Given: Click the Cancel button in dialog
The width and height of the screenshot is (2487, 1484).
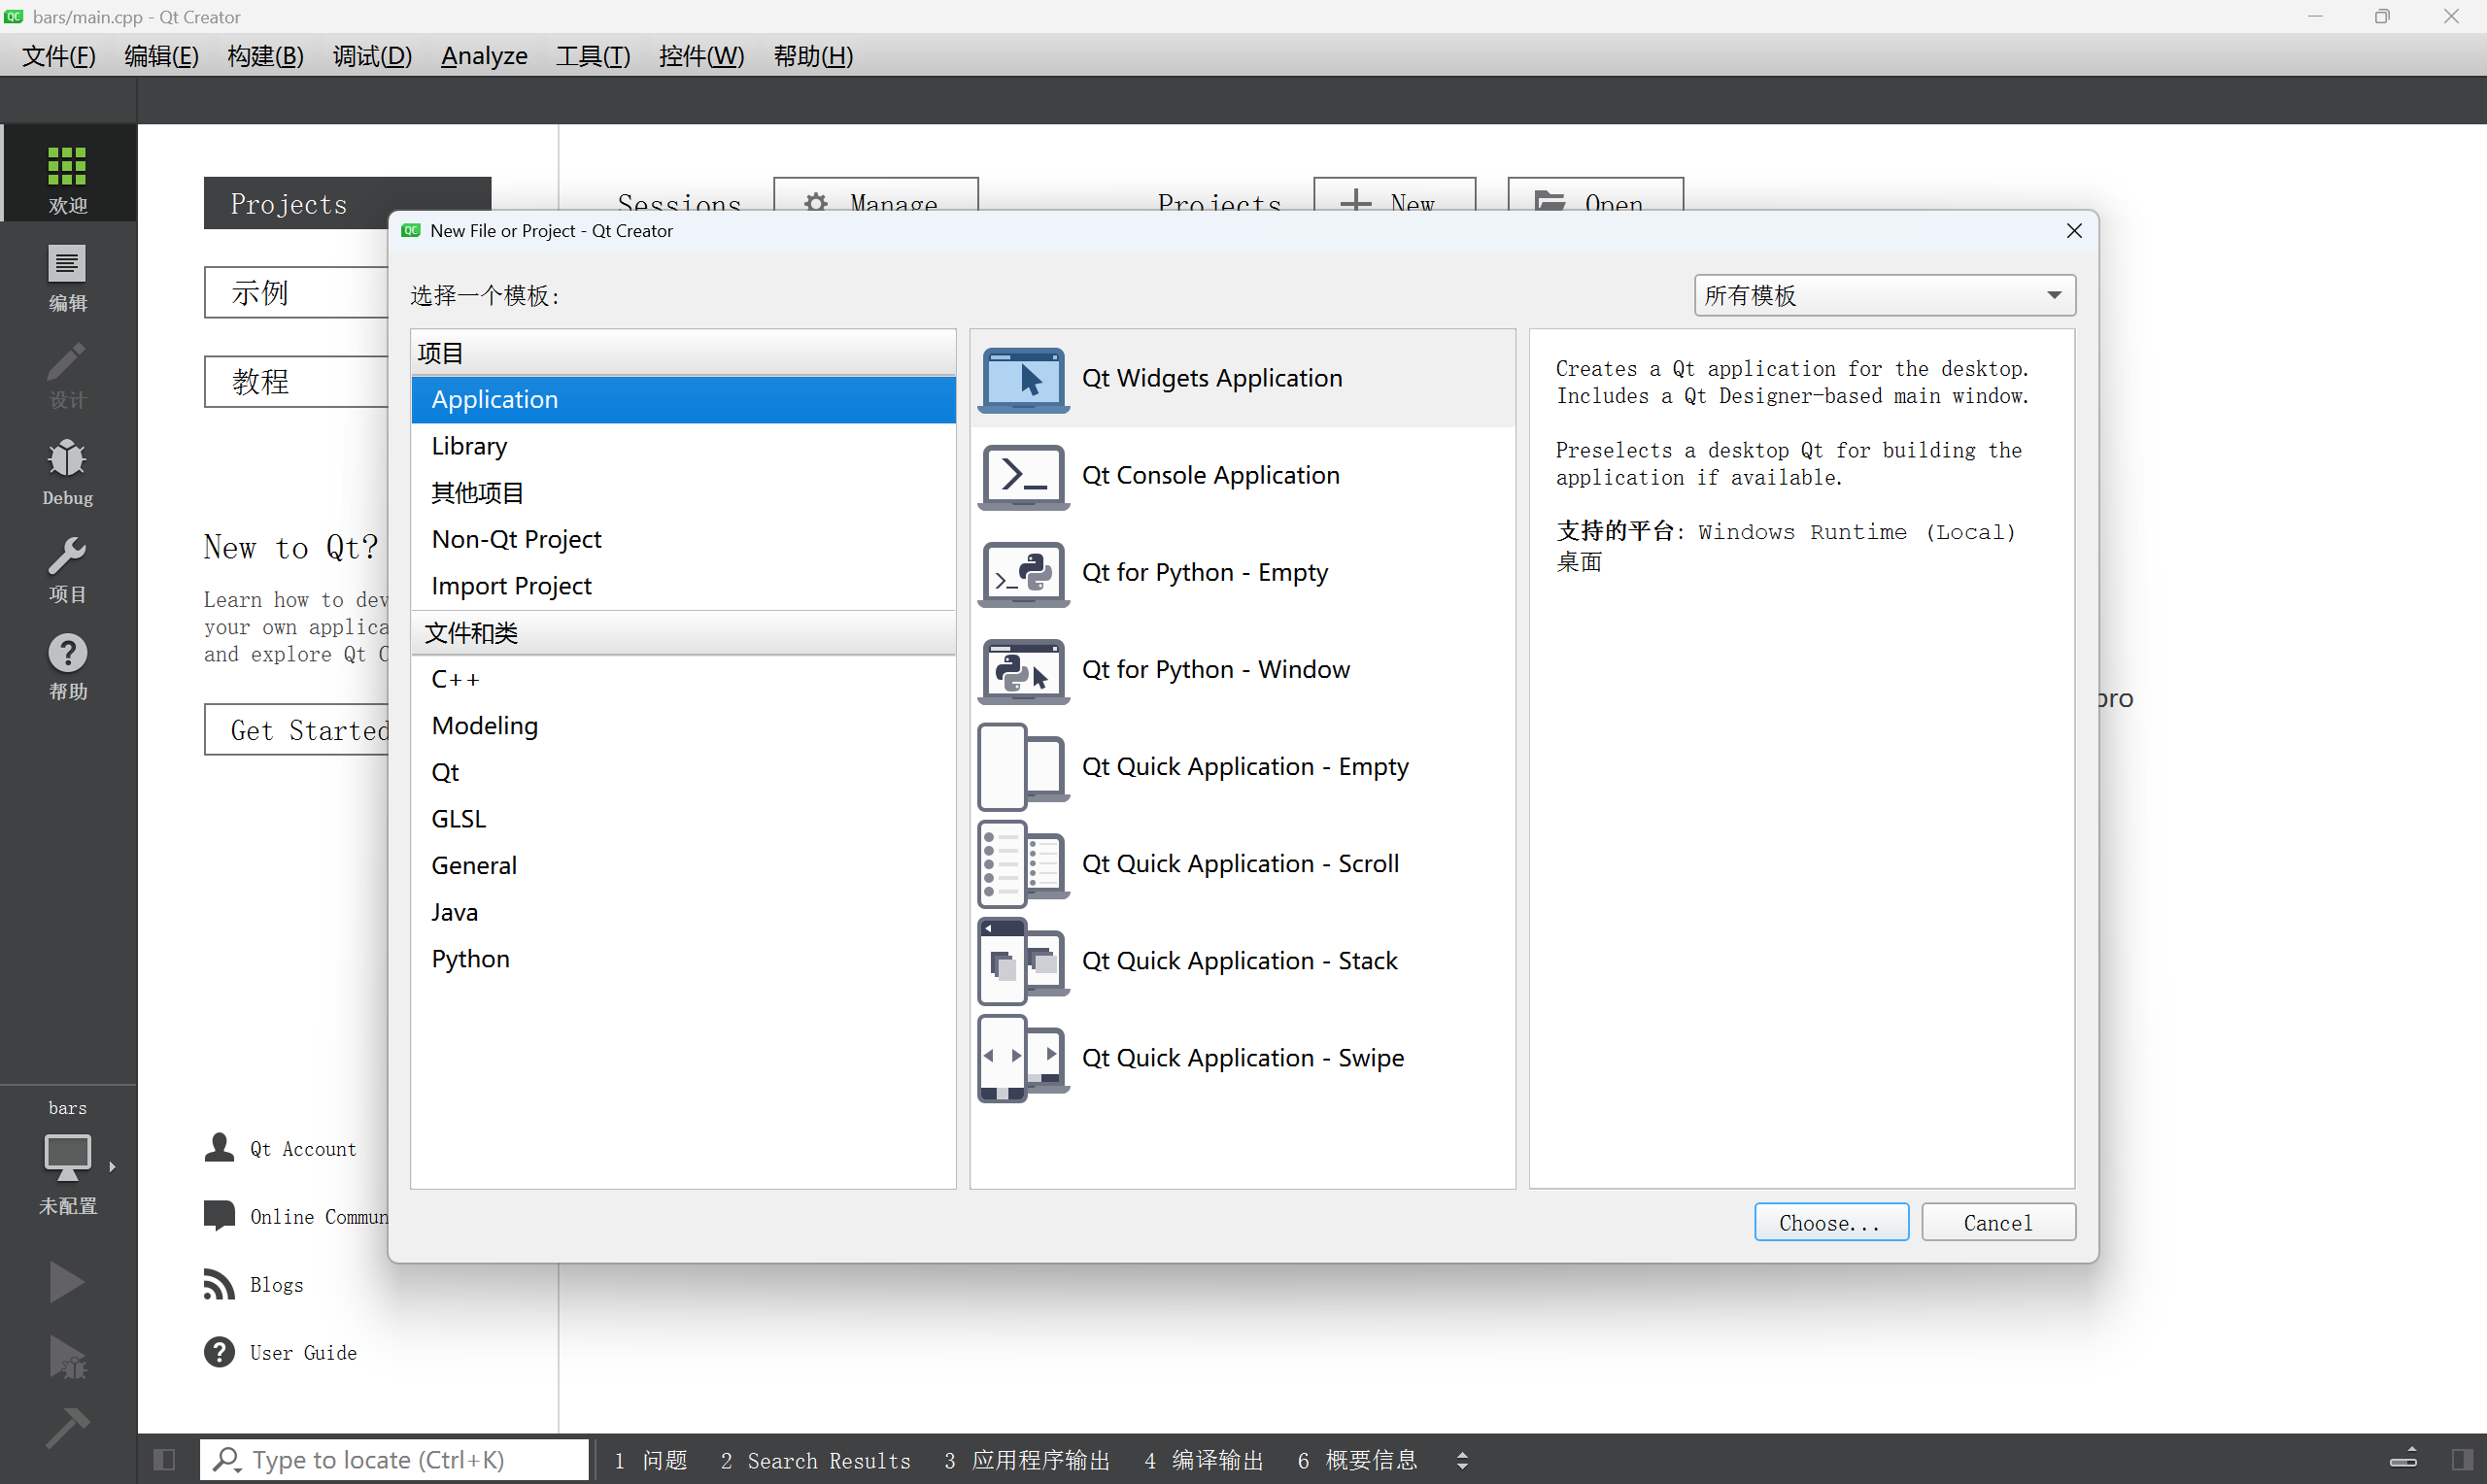Looking at the screenshot, I should [1997, 1222].
